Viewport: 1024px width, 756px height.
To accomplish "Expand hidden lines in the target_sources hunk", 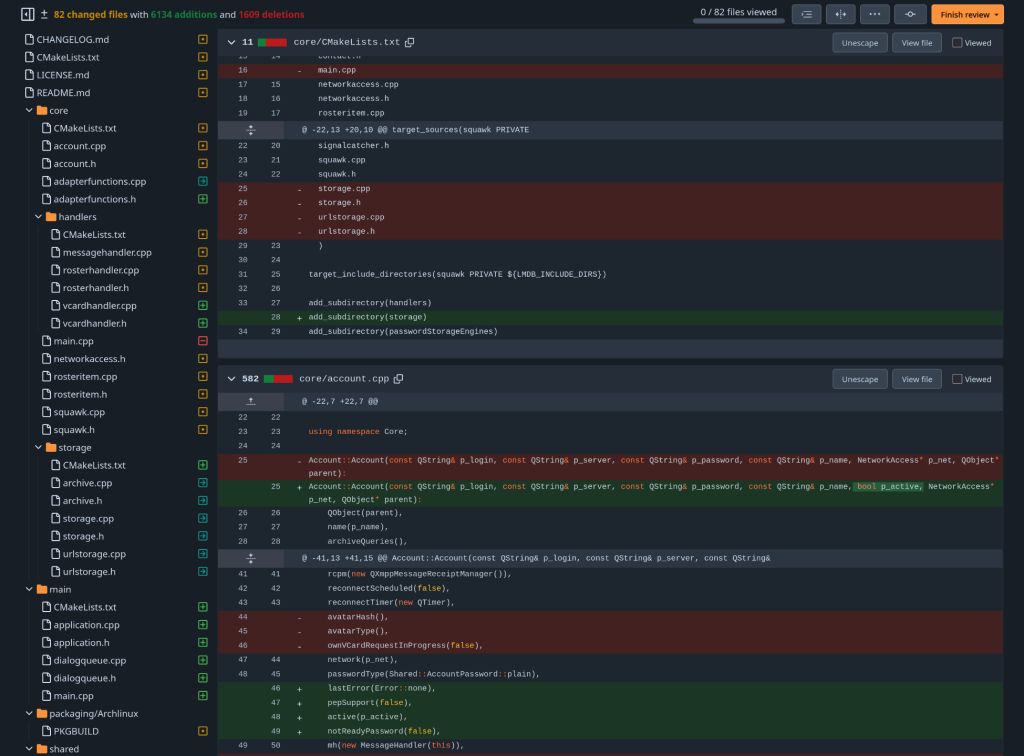I will tap(250, 129).
